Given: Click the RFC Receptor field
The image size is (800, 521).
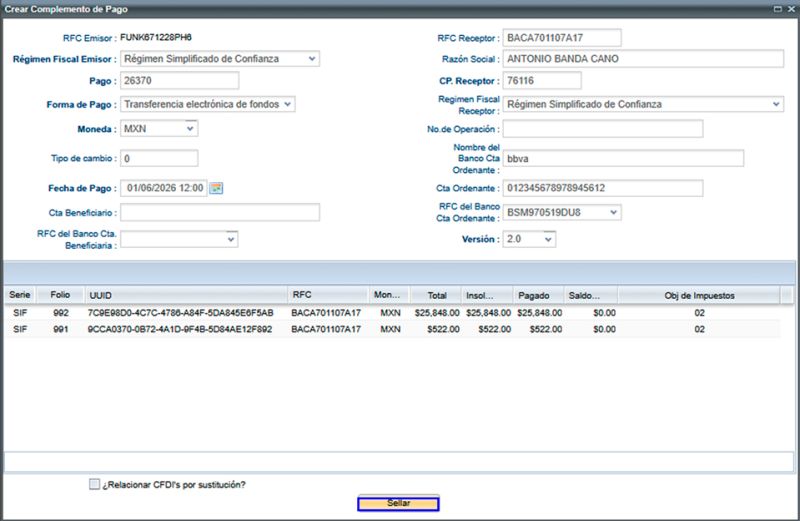Looking at the screenshot, I should [562, 38].
